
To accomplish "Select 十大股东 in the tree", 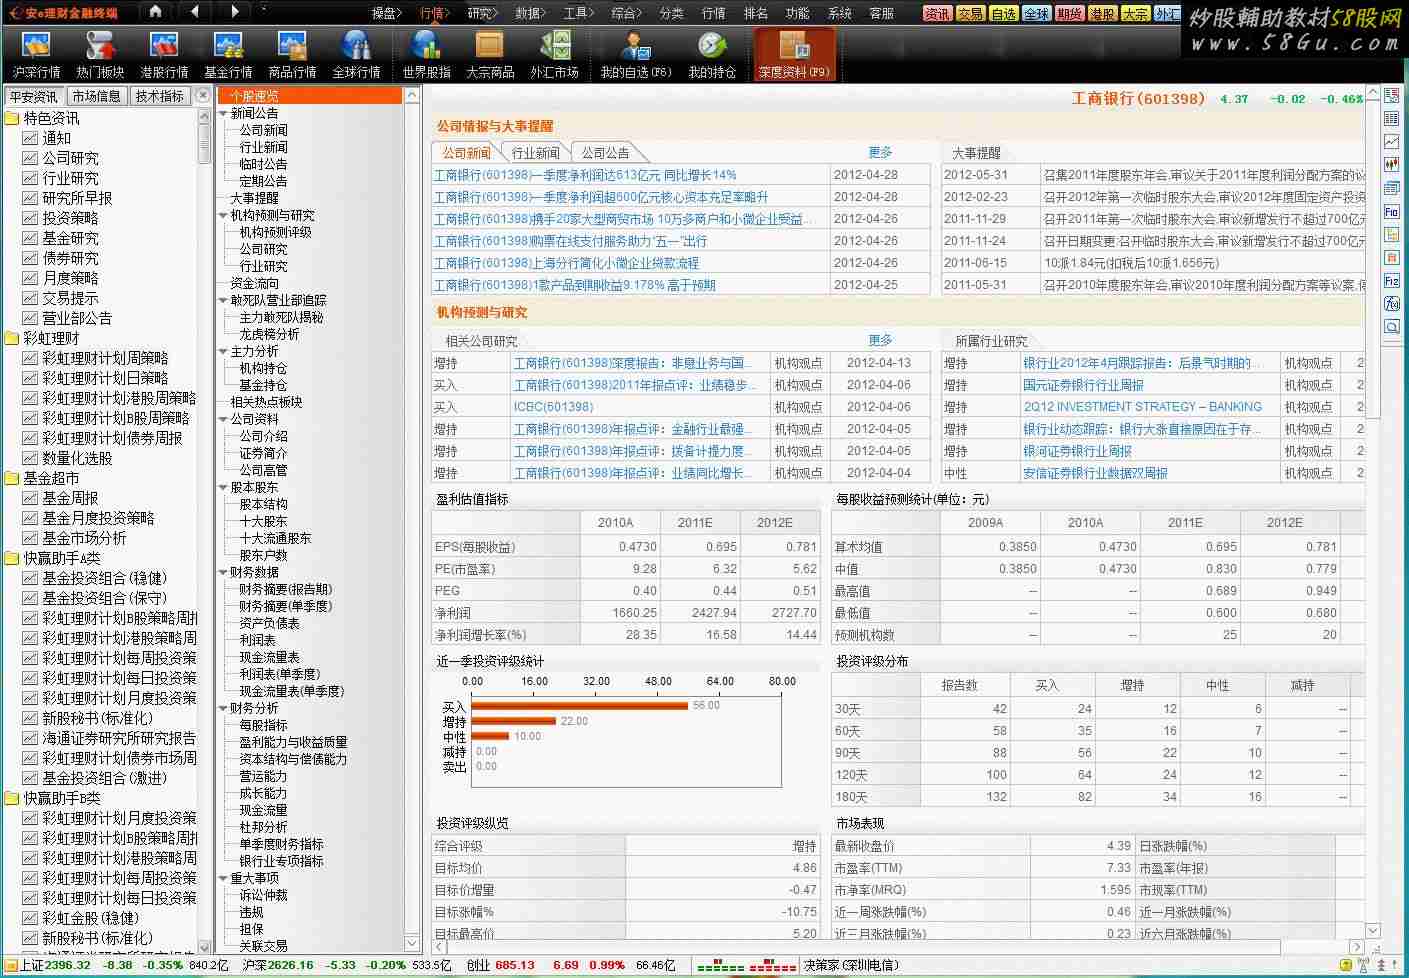I will [263, 521].
